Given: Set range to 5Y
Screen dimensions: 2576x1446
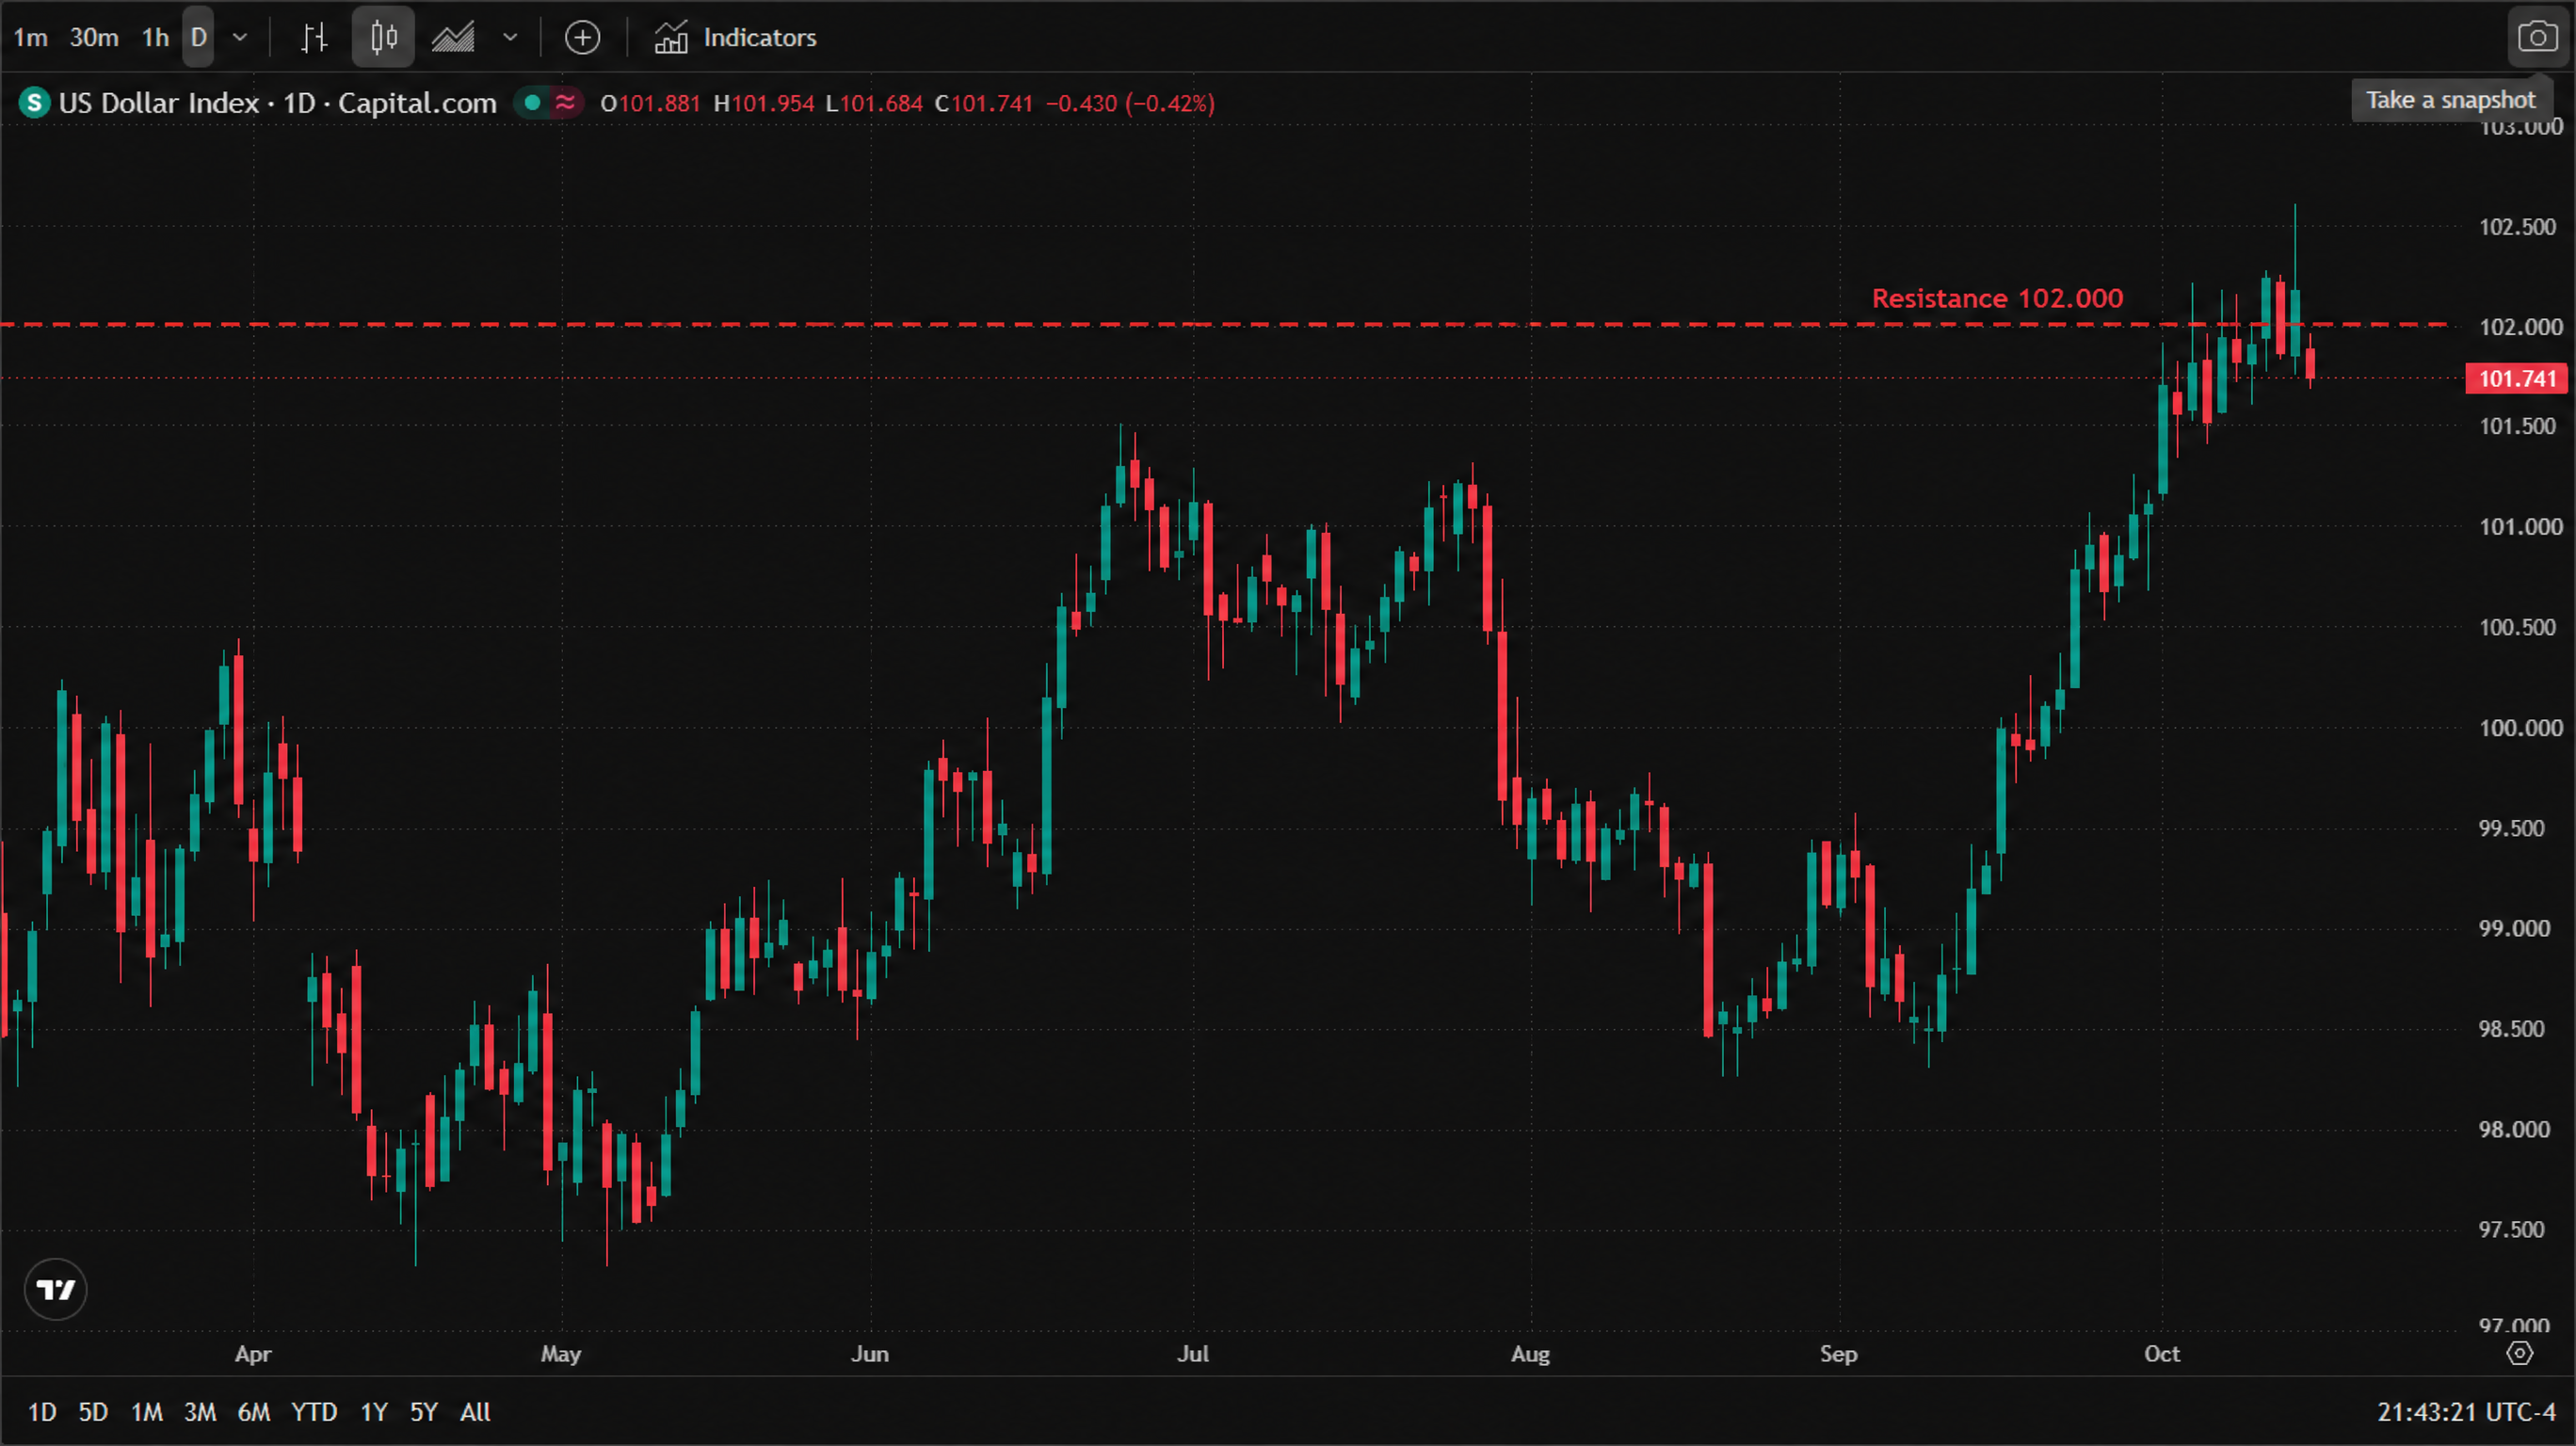Looking at the screenshot, I should pos(424,1412).
